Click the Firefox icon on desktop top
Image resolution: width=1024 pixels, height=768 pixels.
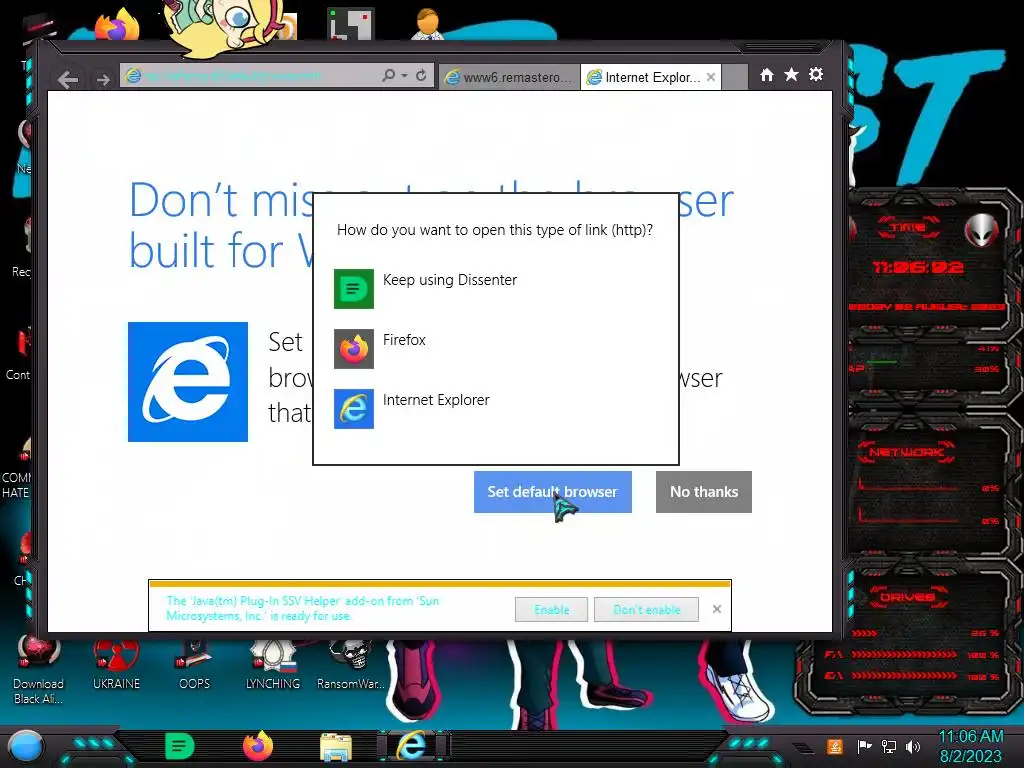point(117,26)
